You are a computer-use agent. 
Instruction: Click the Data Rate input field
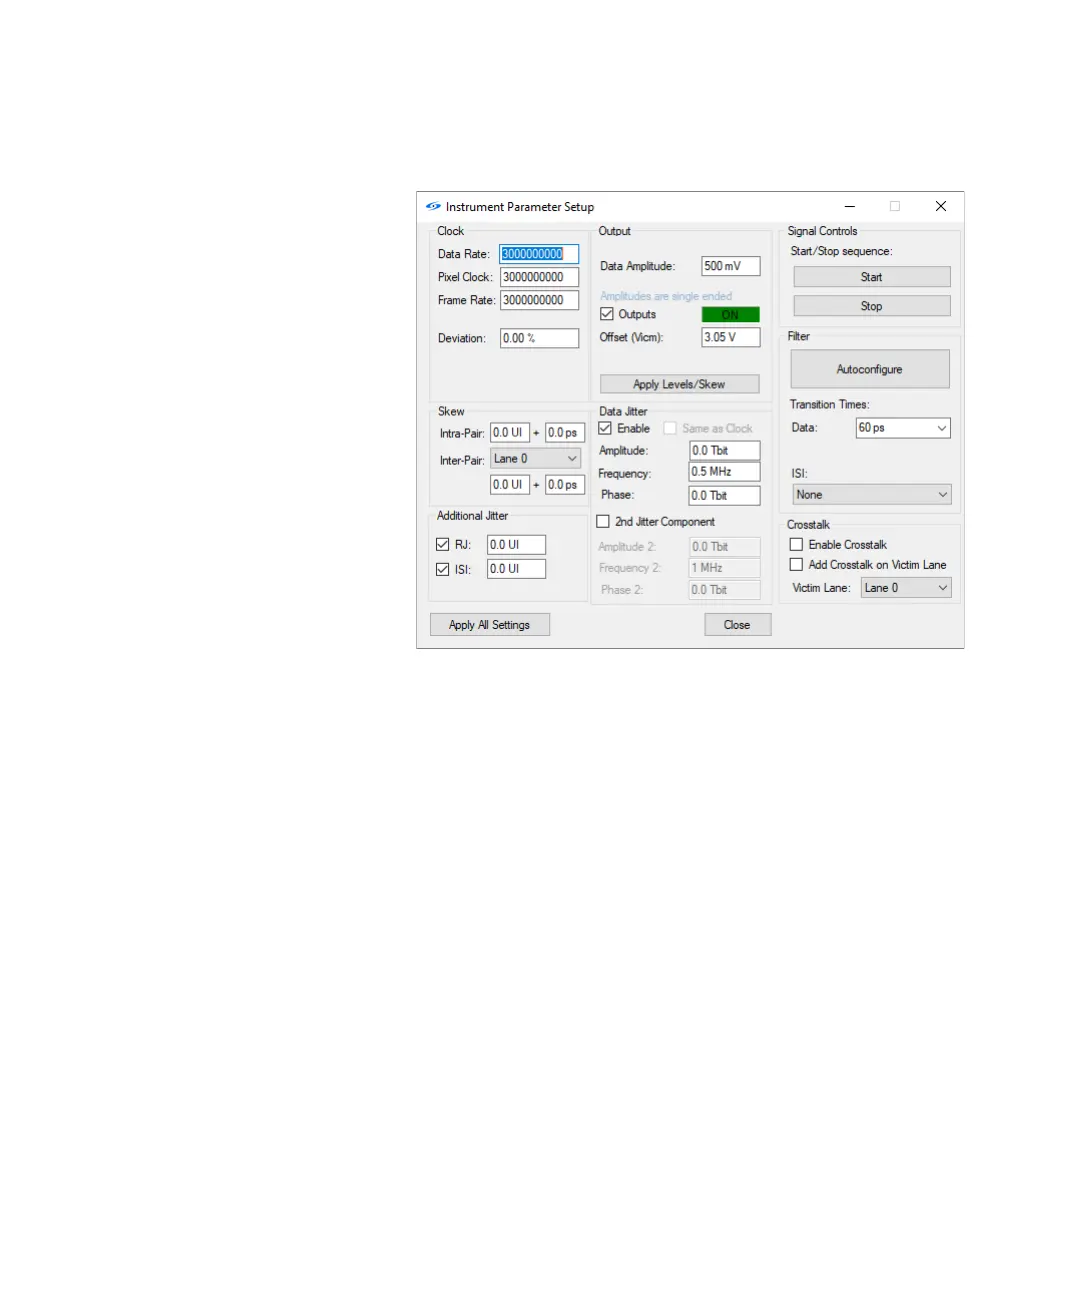[x=540, y=254]
